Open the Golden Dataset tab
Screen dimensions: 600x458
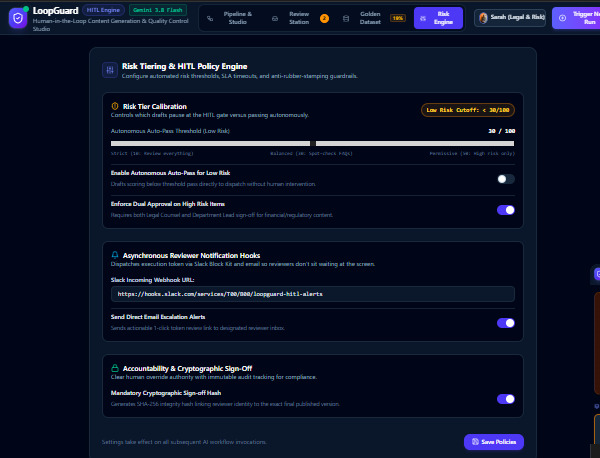pos(374,18)
